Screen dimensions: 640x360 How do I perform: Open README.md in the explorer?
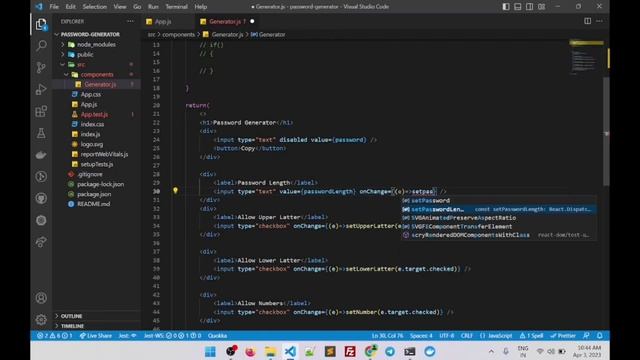[93, 204]
